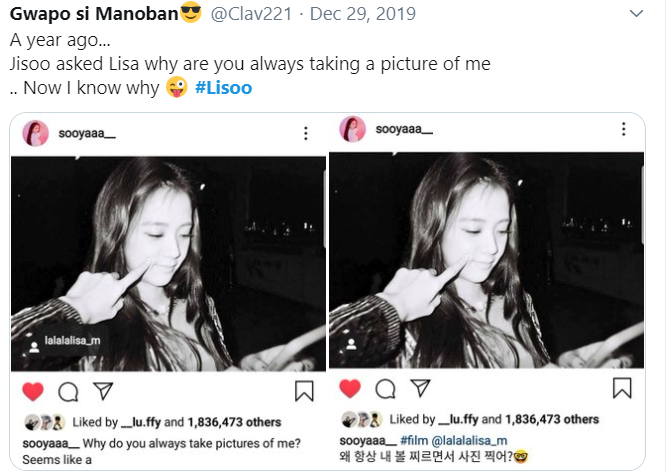
Task: Click the comment bubble on right post
Action: coord(386,388)
